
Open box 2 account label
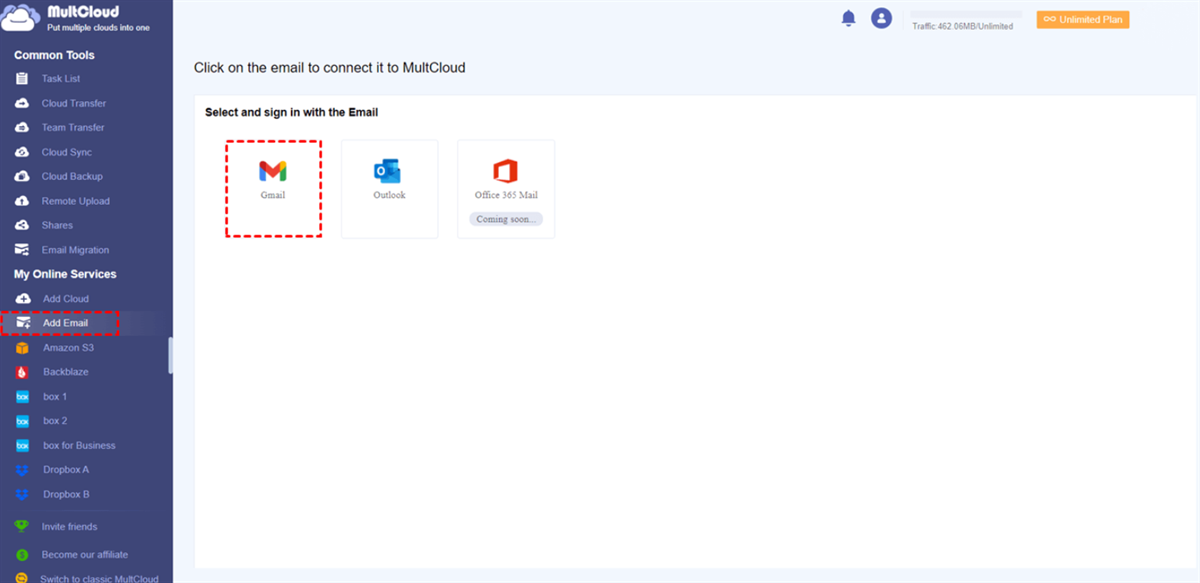(55, 421)
